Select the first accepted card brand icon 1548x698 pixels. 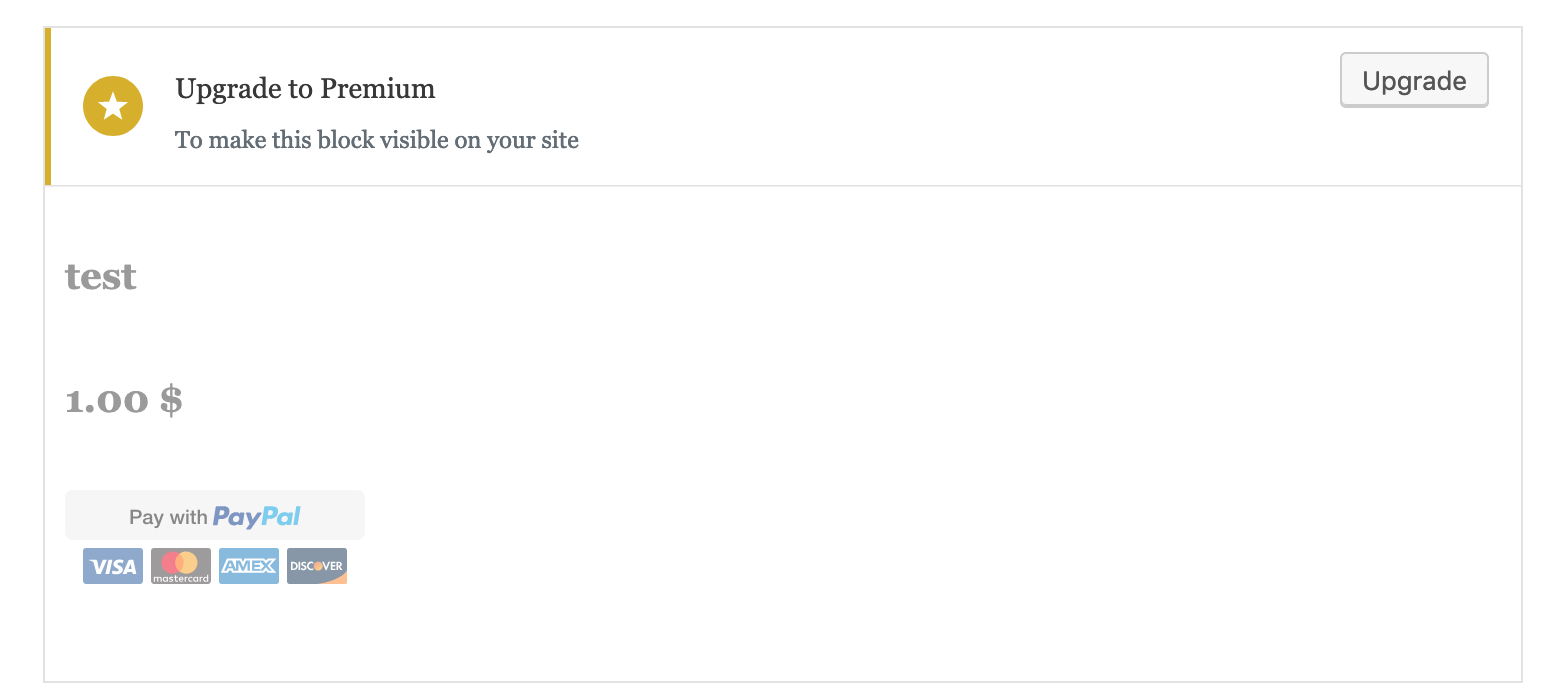(112, 565)
